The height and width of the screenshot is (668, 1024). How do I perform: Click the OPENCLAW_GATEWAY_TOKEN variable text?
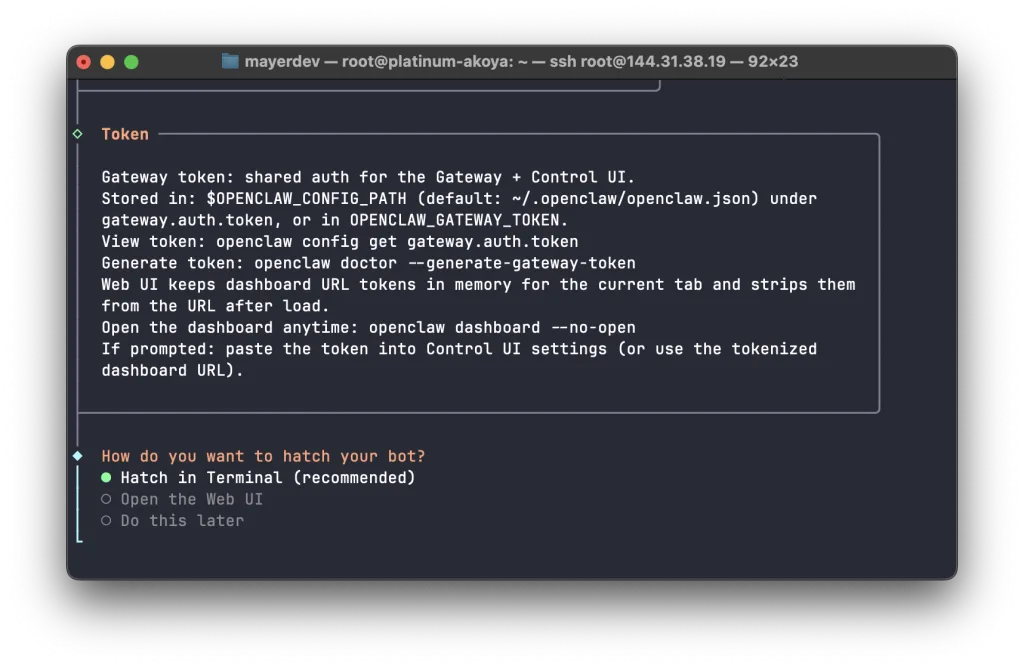455,220
